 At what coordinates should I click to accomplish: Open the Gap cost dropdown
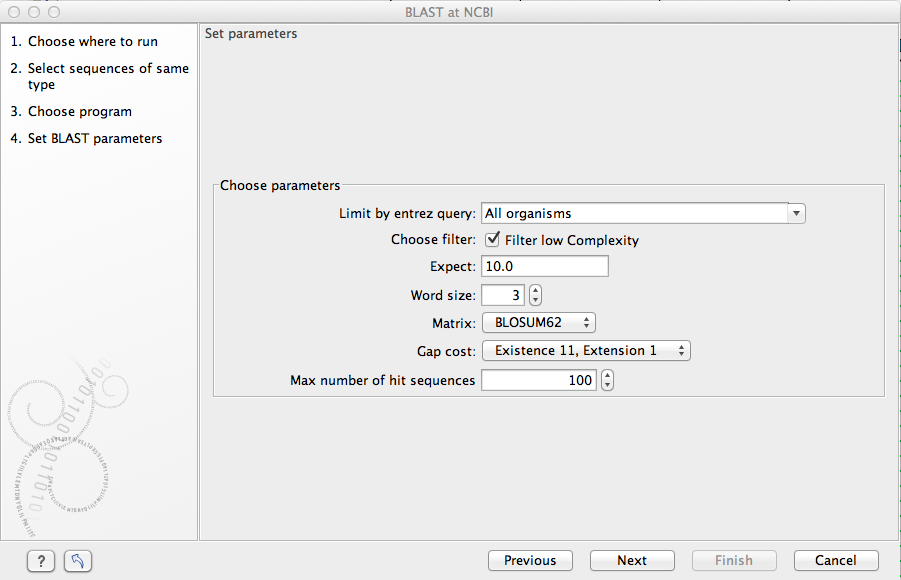coord(586,350)
